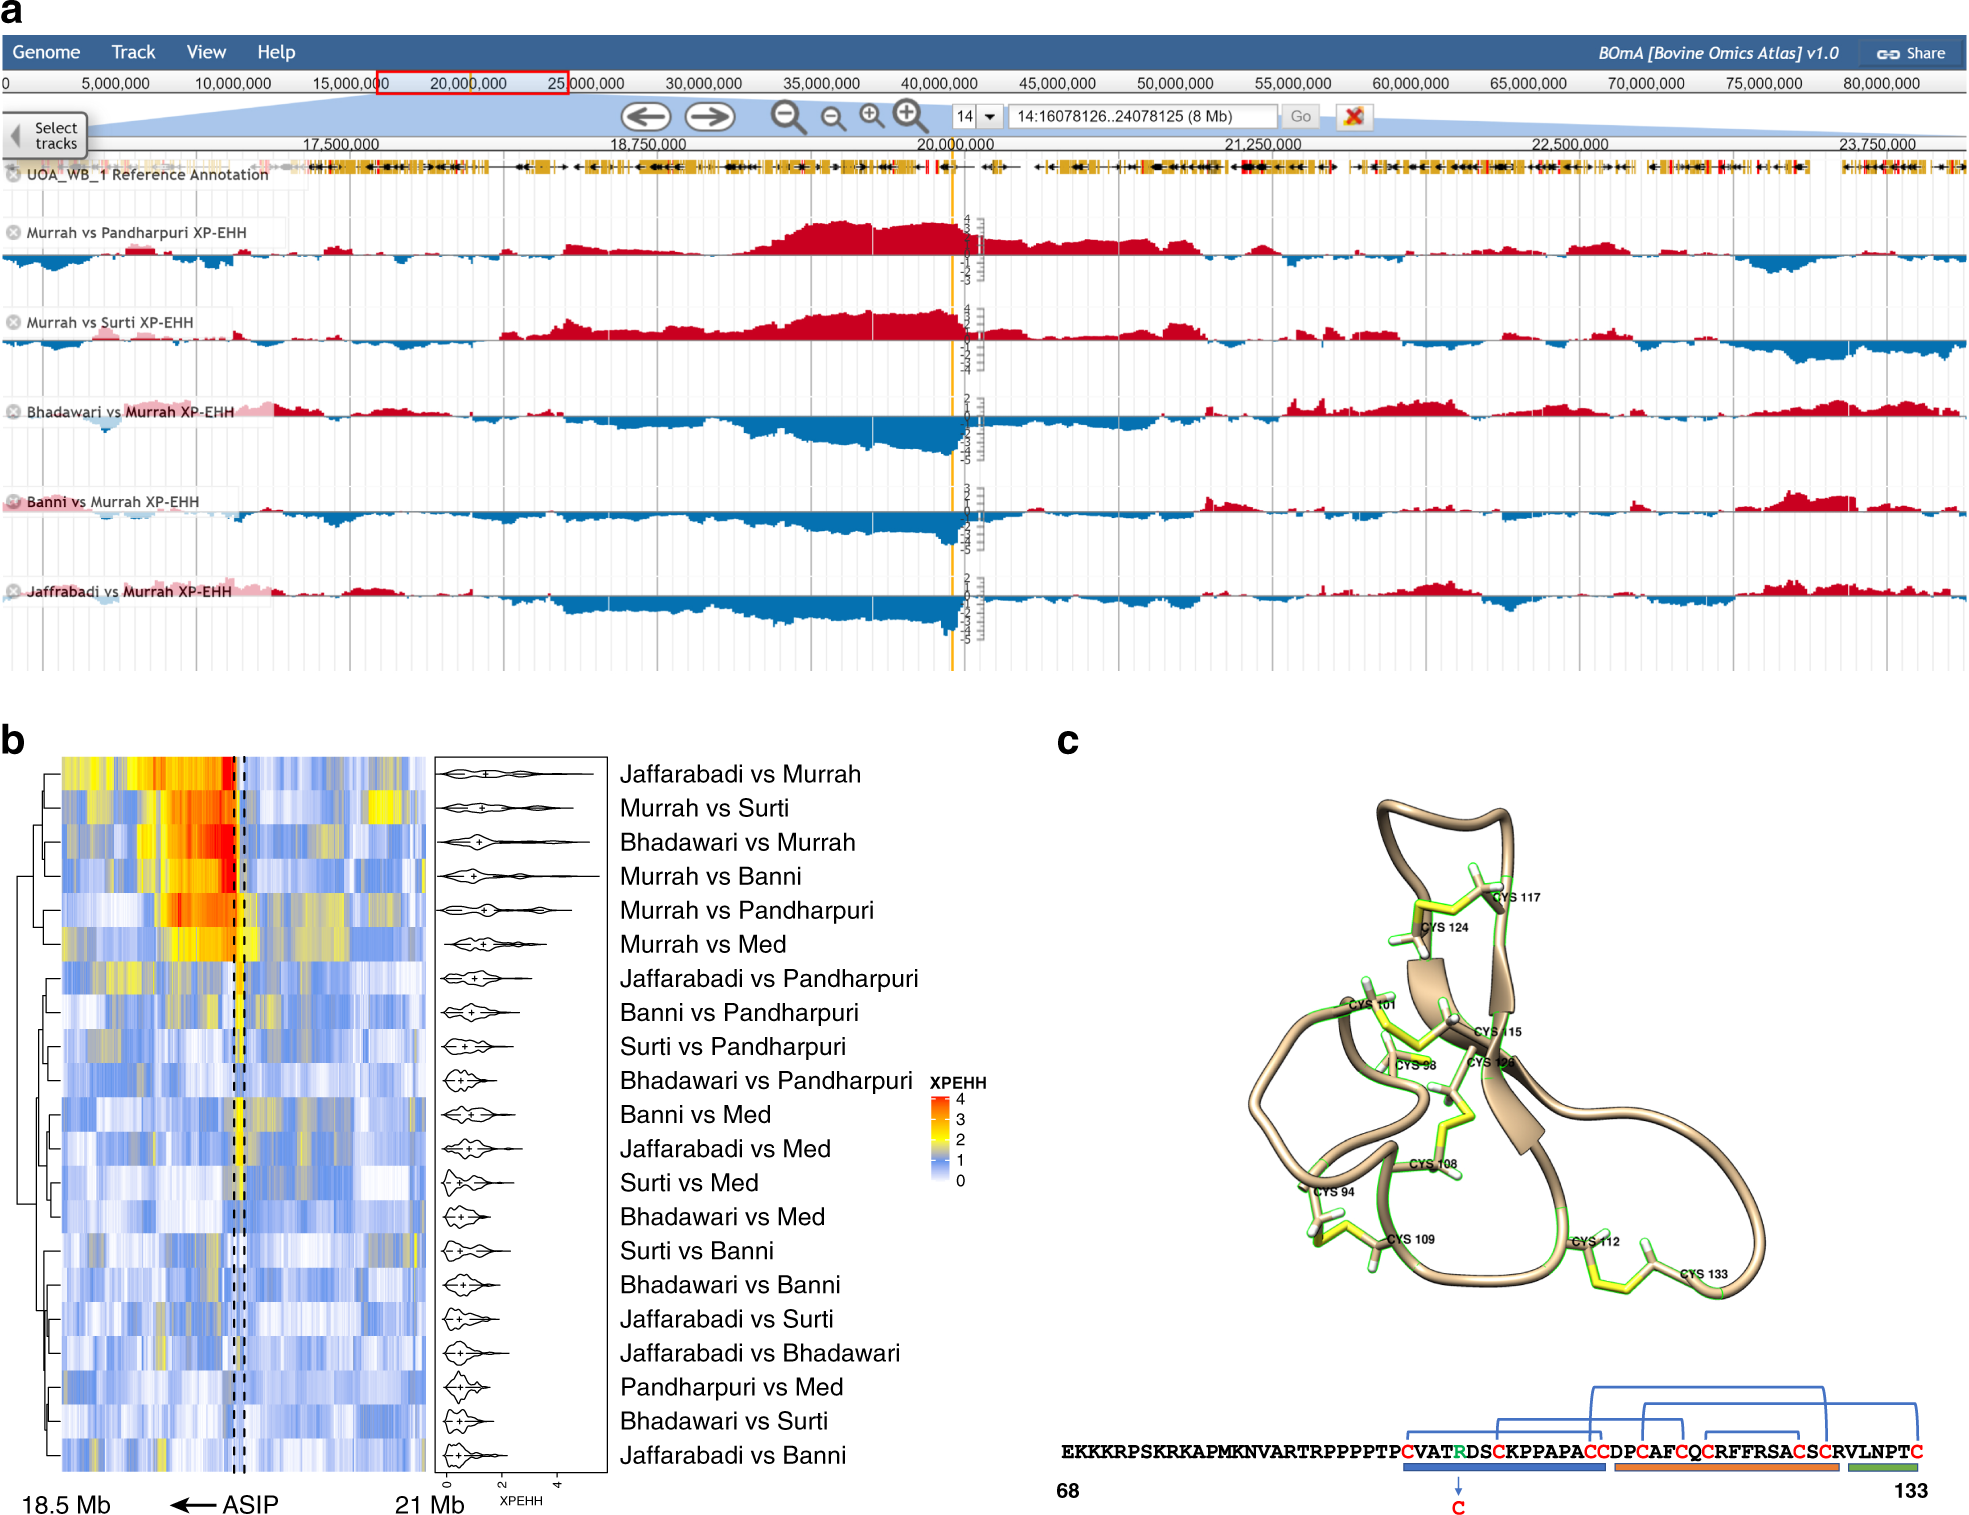The height and width of the screenshot is (1515, 1969).
Task: Click the Share link icon in the header
Action: 1889,53
